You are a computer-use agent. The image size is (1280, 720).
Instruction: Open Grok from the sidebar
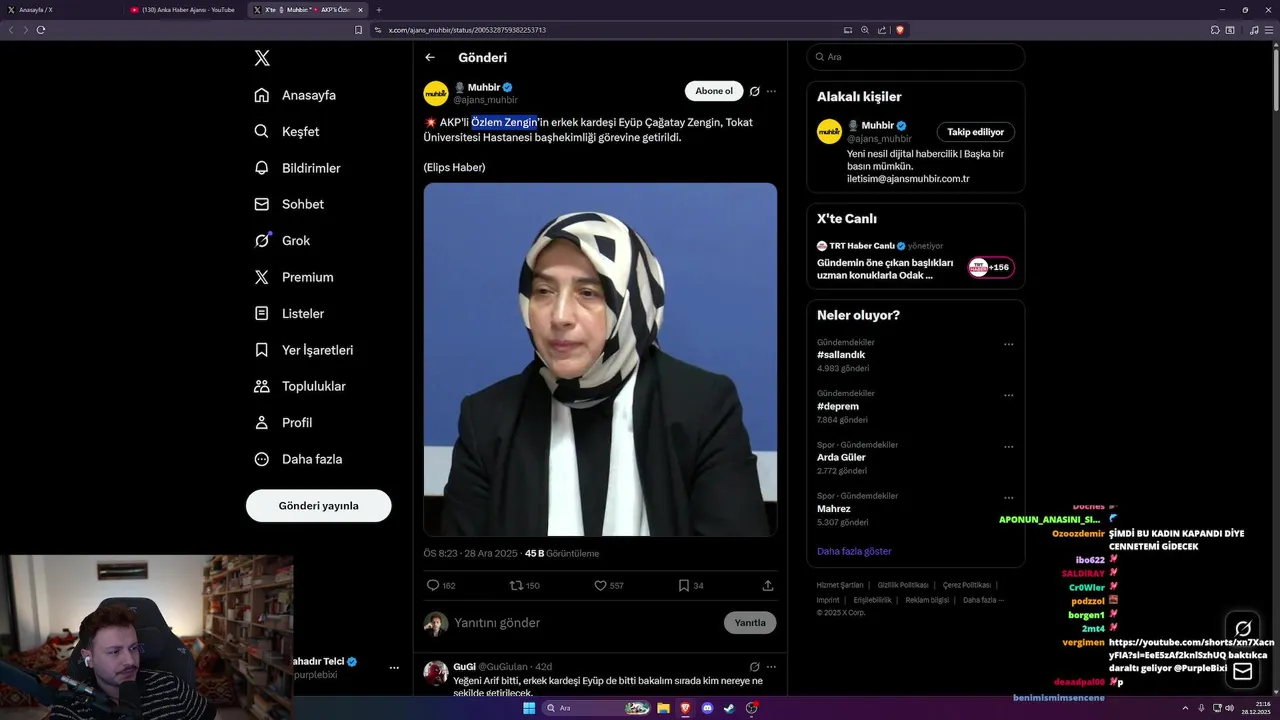coord(282,240)
